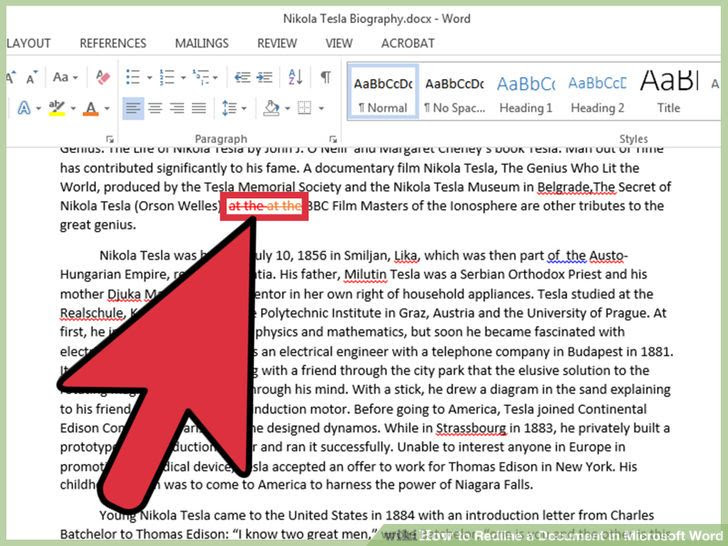The height and width of the screenshot is (546, 728).
Task: Toggle Justify alignment button
Action: (199, 109)
